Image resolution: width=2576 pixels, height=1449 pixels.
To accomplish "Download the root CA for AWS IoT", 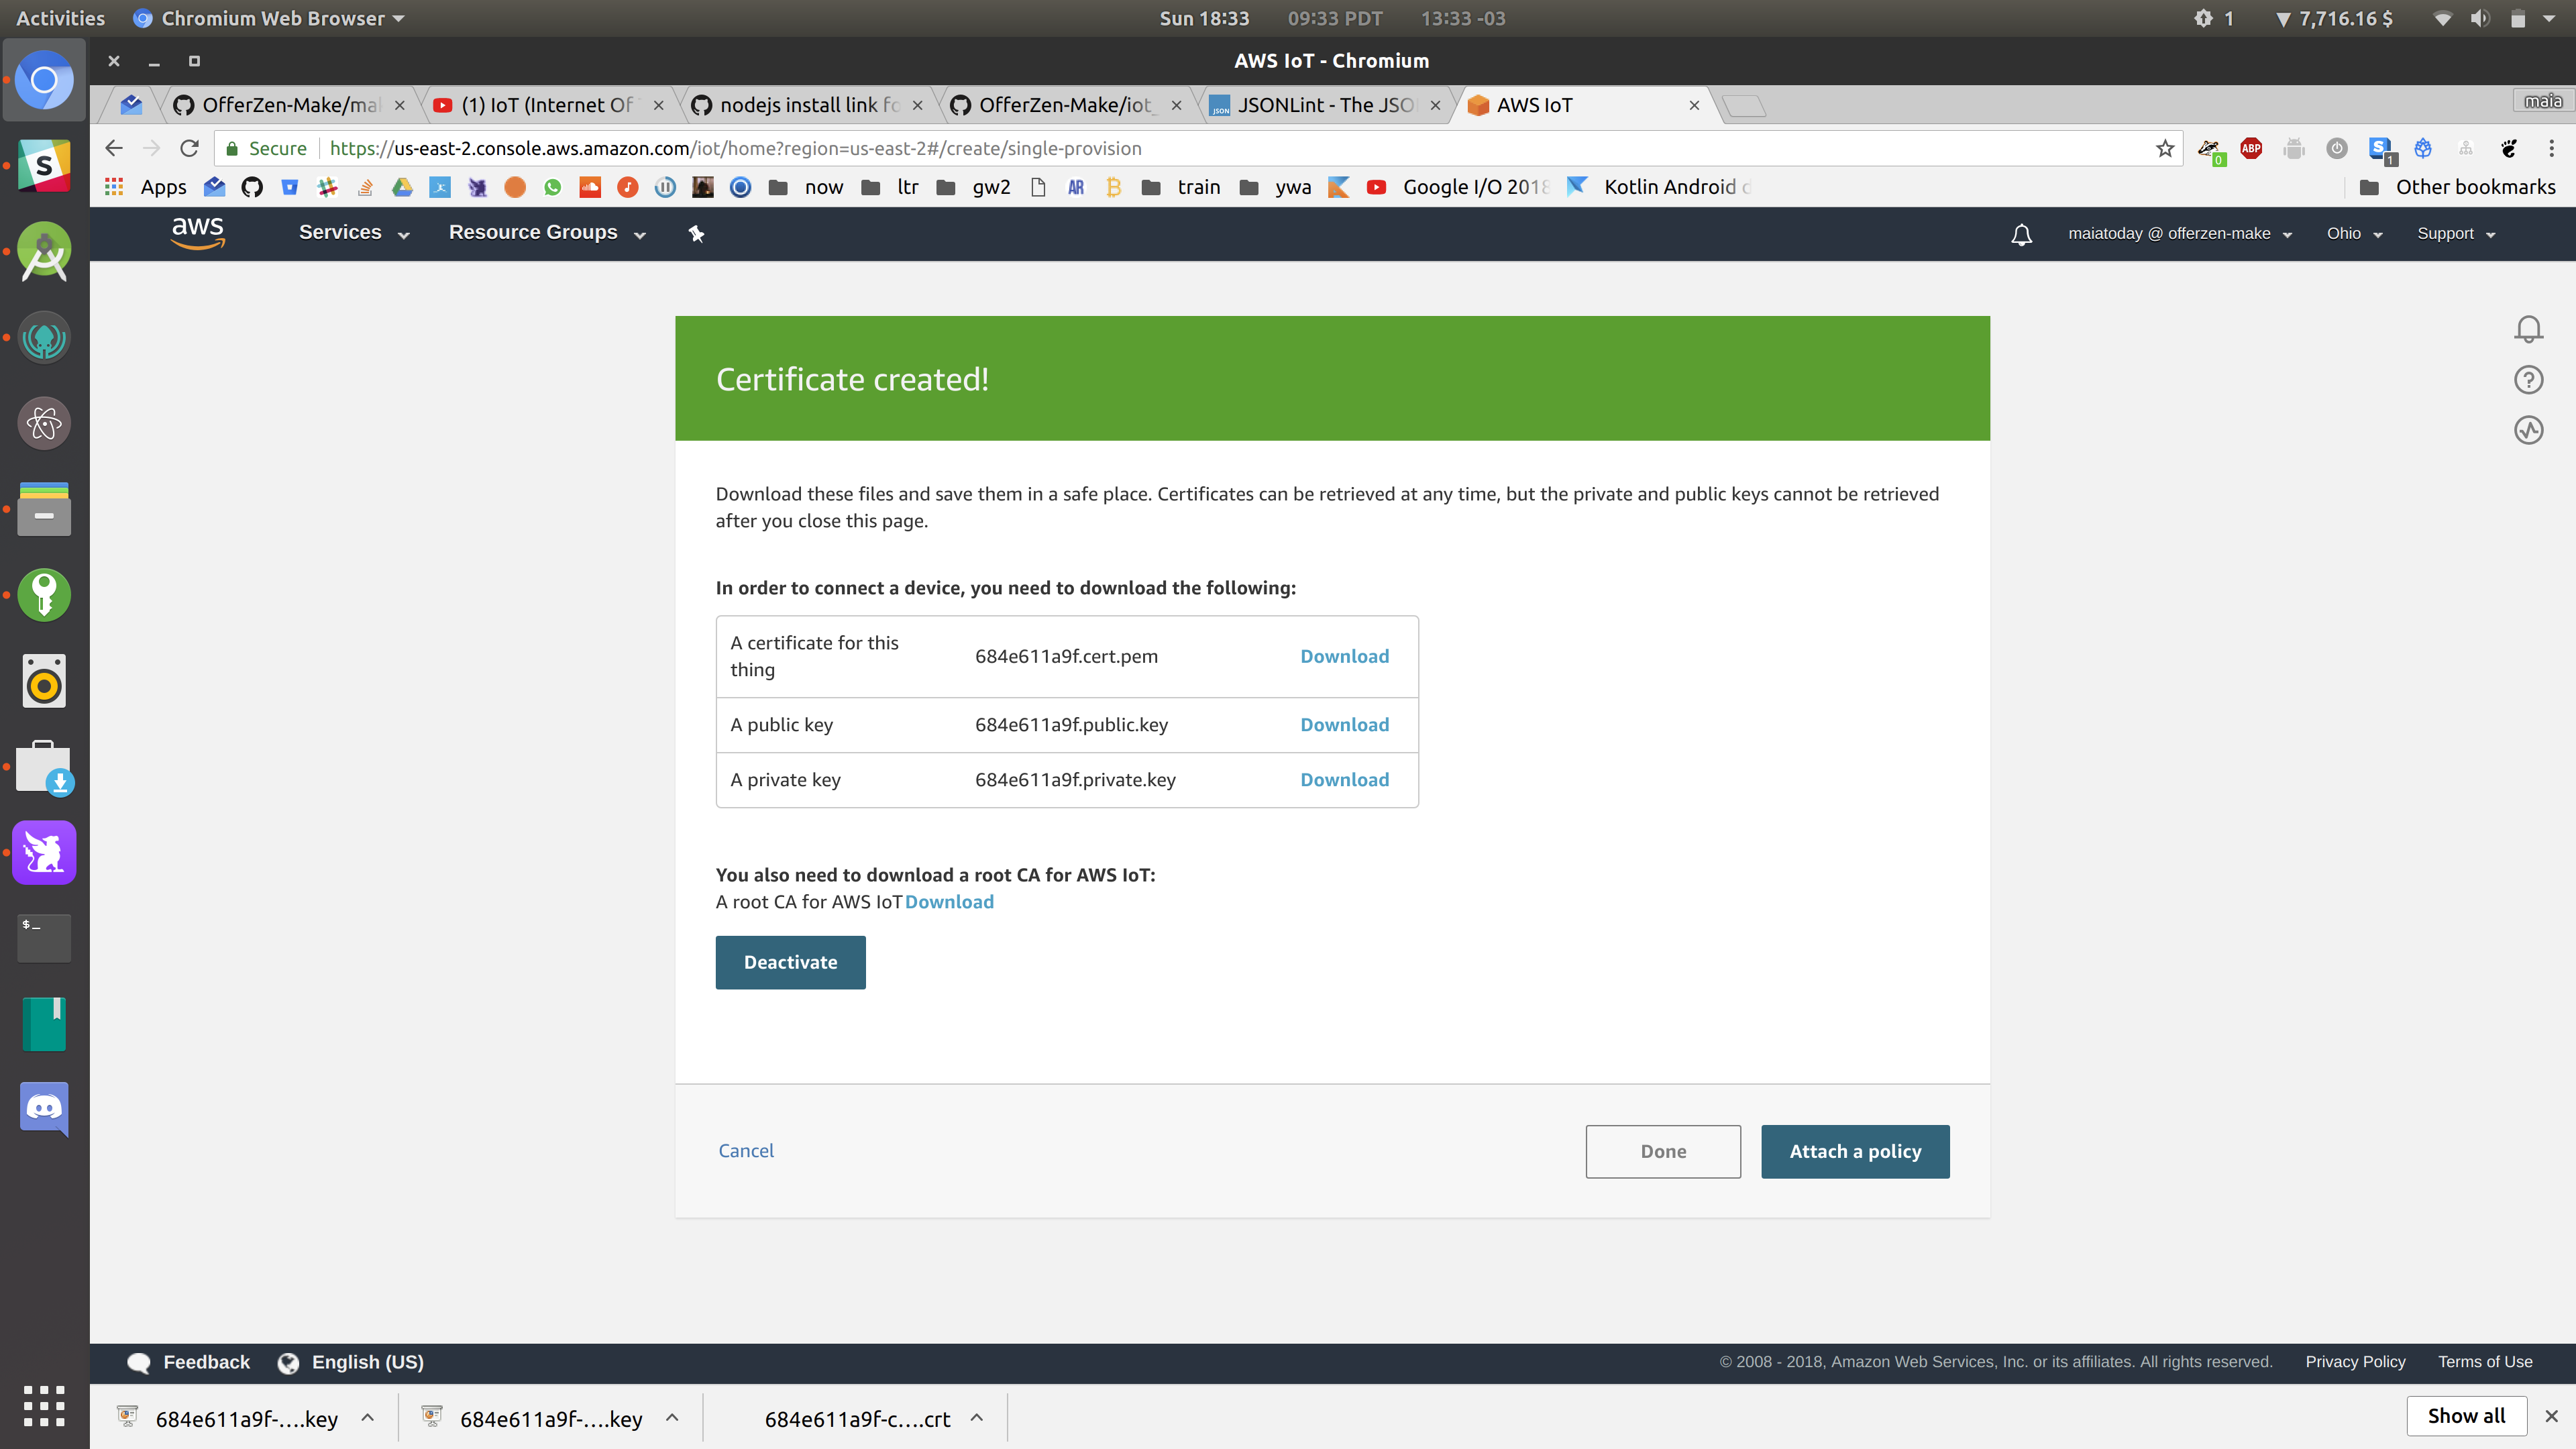I will coord(949,902).
